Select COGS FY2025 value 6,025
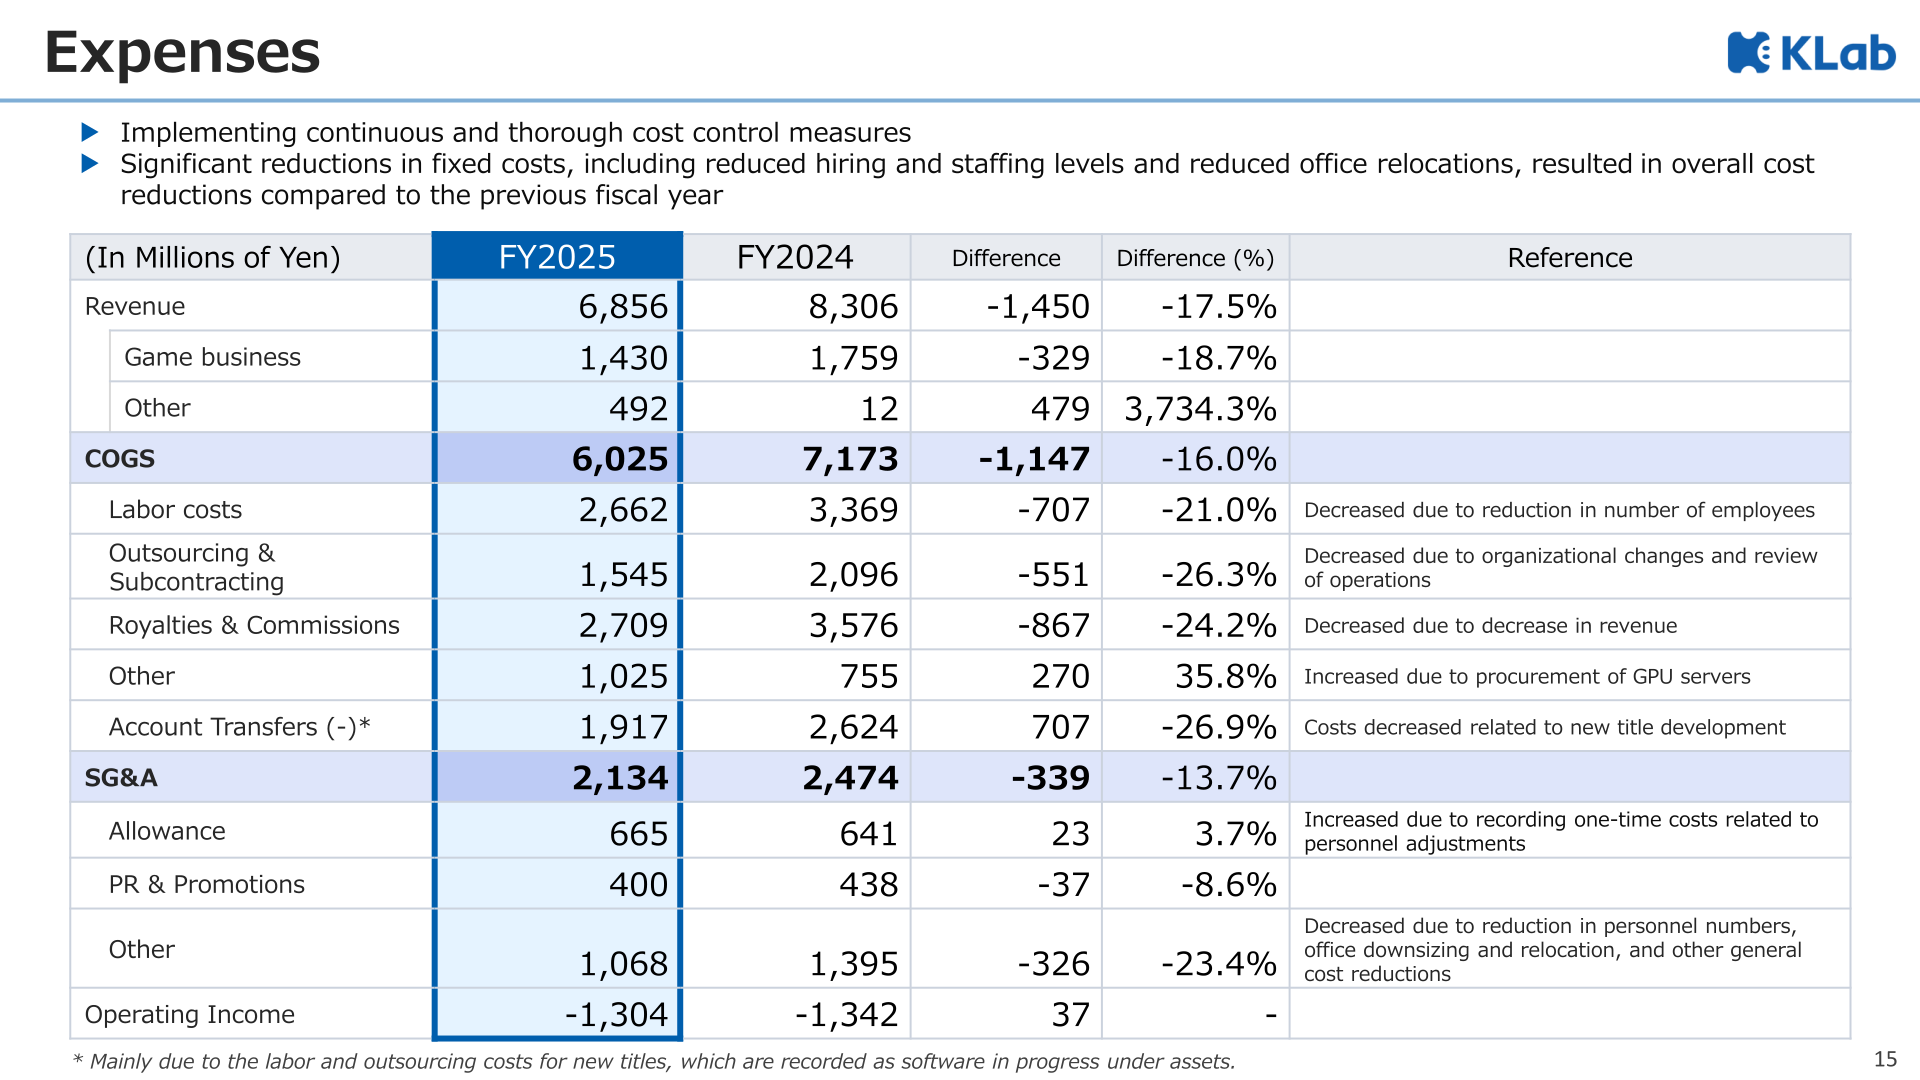This screenshot has width=1920, height=1080. click(x=620, y=459)
